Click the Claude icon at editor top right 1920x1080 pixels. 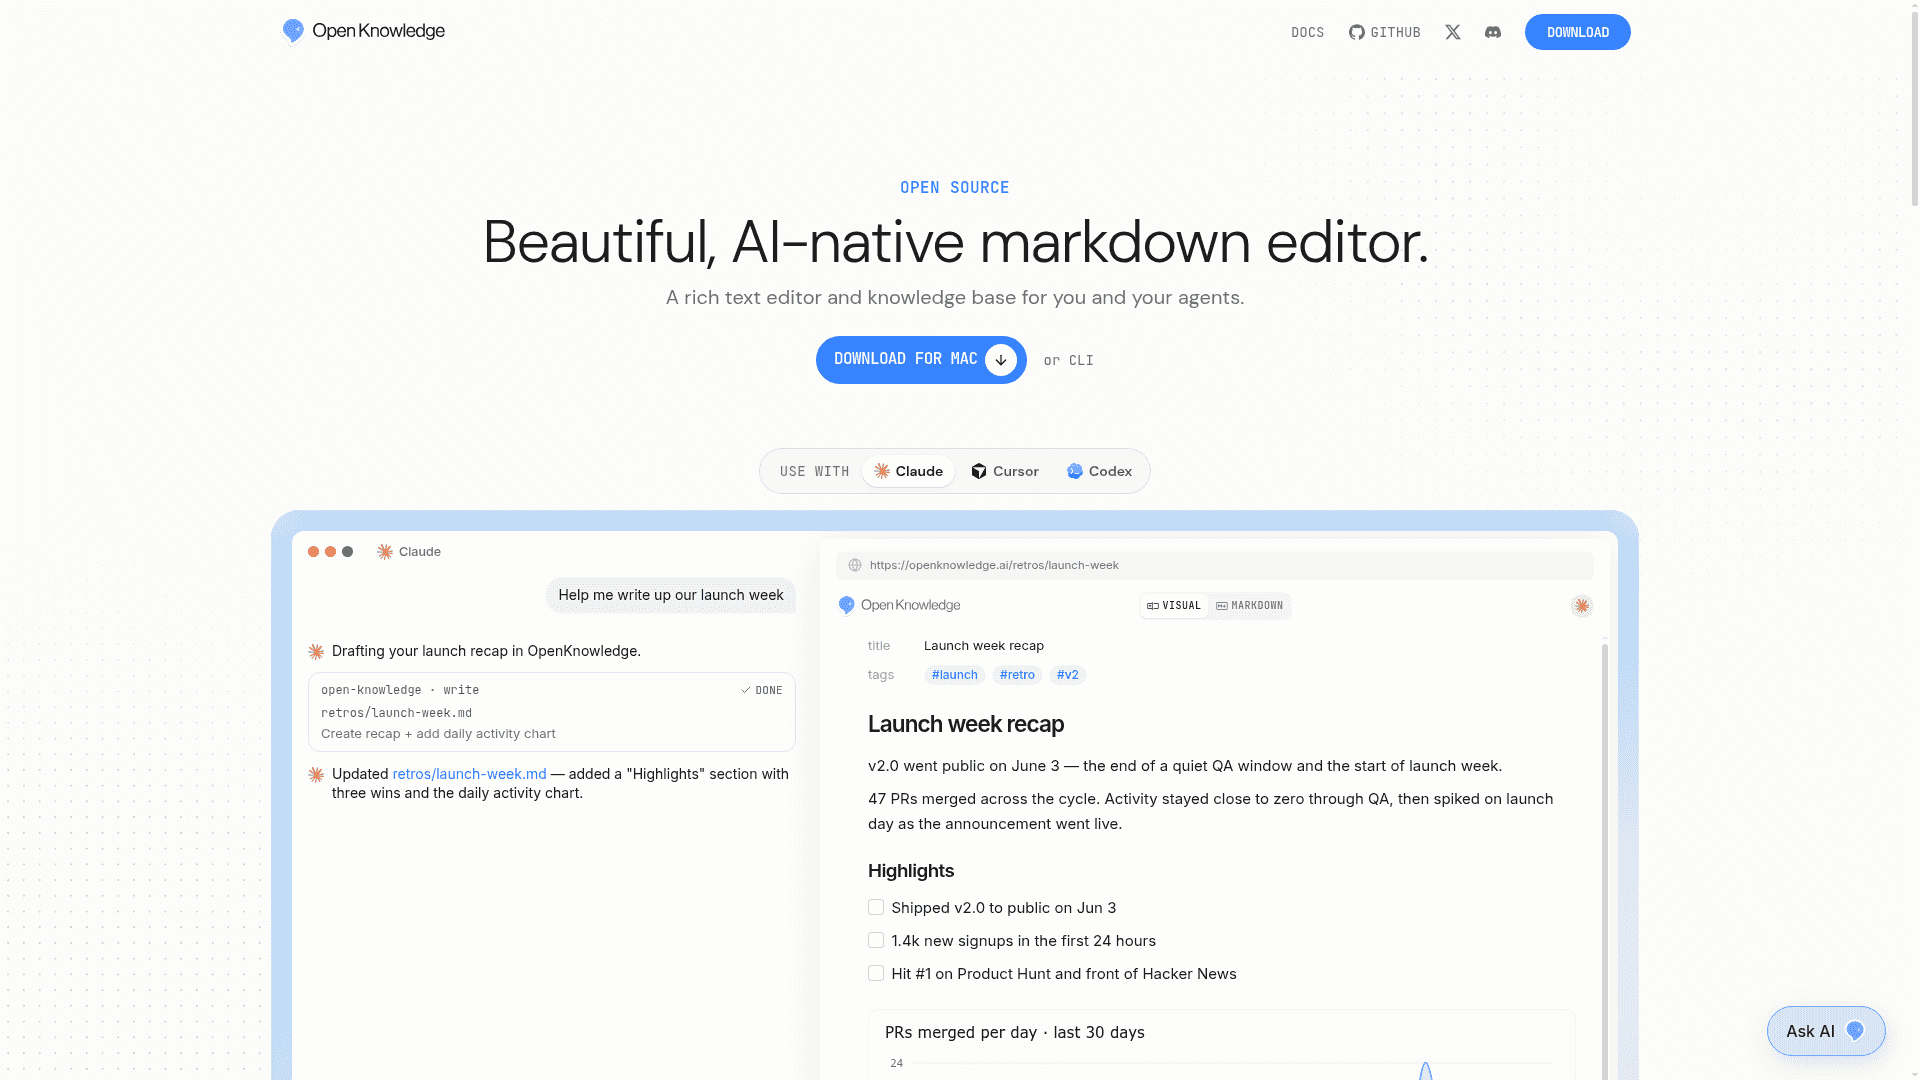(1582, 605)
